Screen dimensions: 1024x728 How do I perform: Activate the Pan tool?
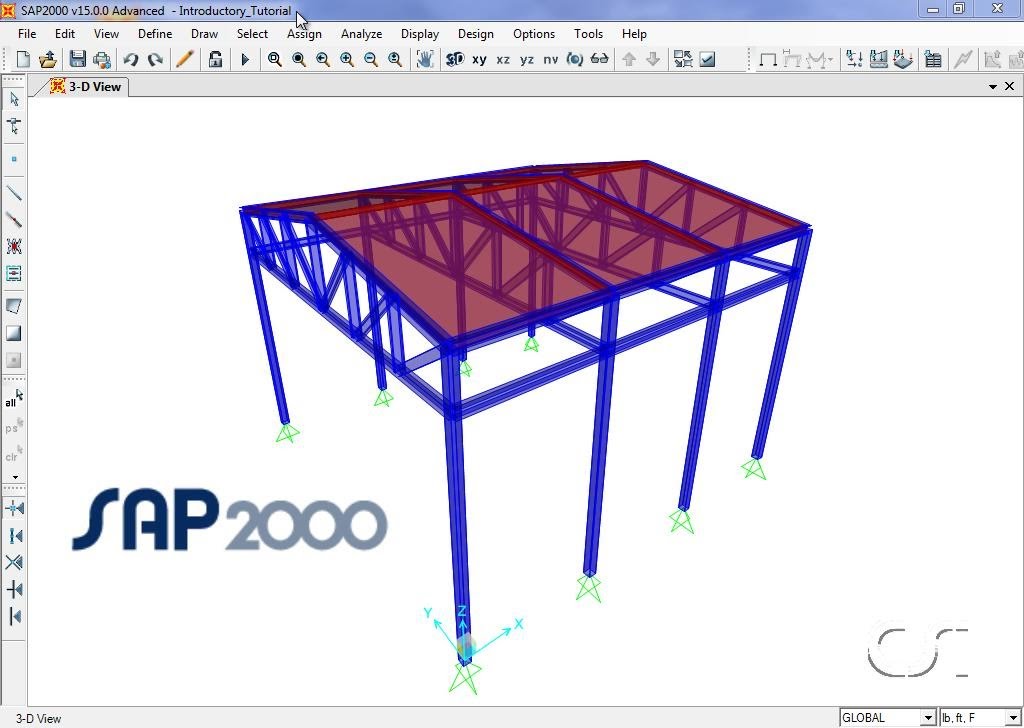pos(424,59)
